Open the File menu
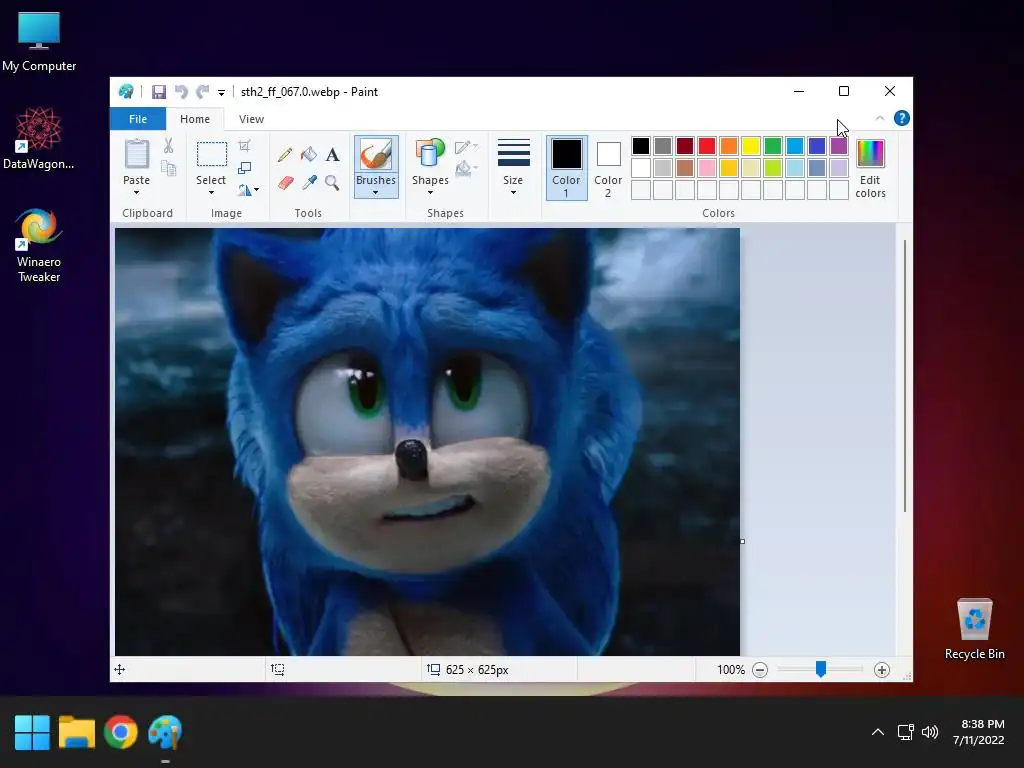Image resolution: width=1024 pixels, height=768 pixels. tap(138, 119)
